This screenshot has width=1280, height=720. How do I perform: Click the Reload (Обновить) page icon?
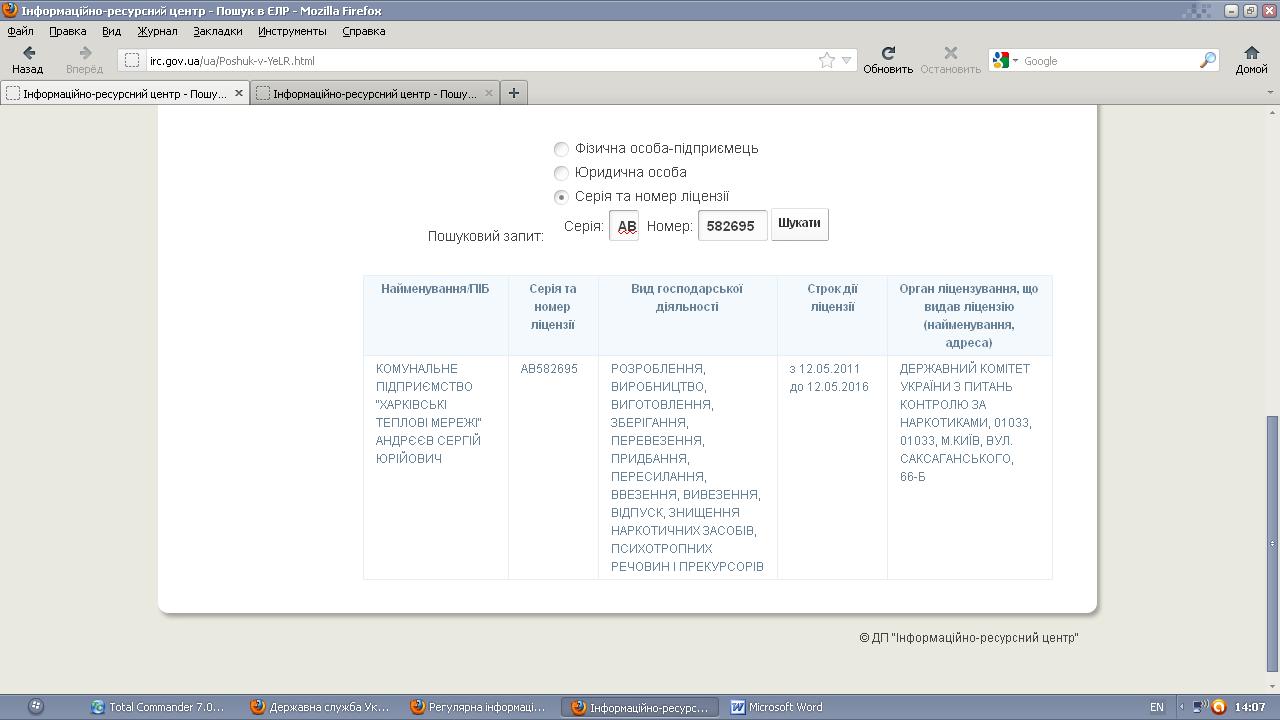[887, 54]
